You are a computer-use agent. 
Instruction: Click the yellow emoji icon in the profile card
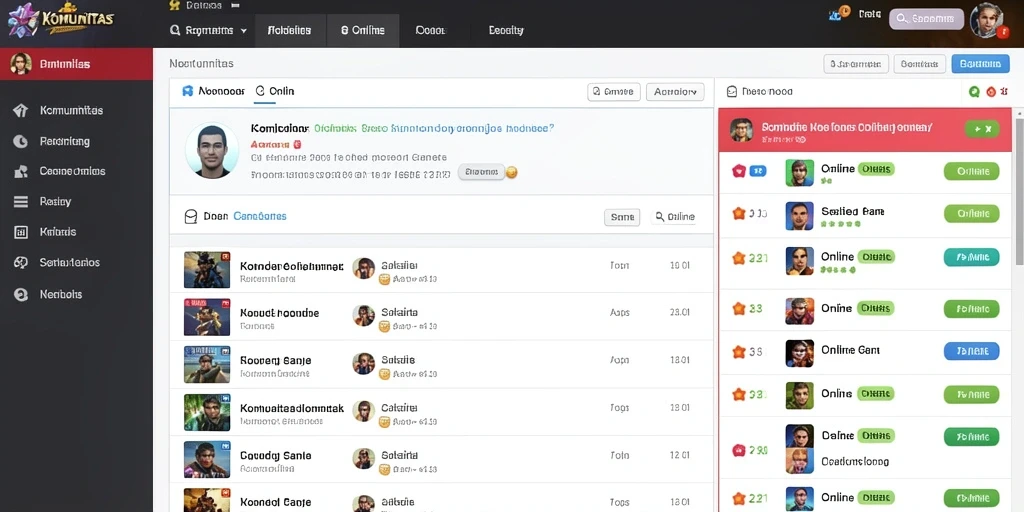pos(512,173)
